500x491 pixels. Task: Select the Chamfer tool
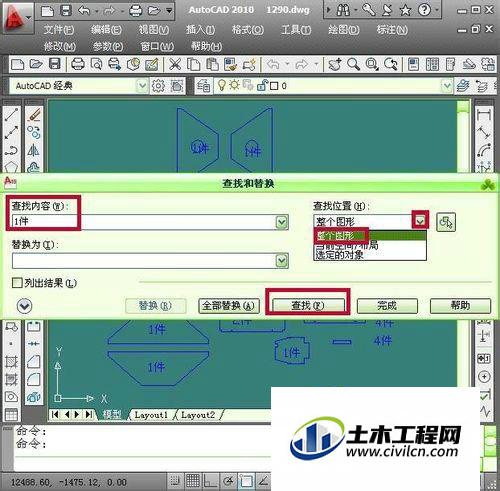tap(34, 362)
